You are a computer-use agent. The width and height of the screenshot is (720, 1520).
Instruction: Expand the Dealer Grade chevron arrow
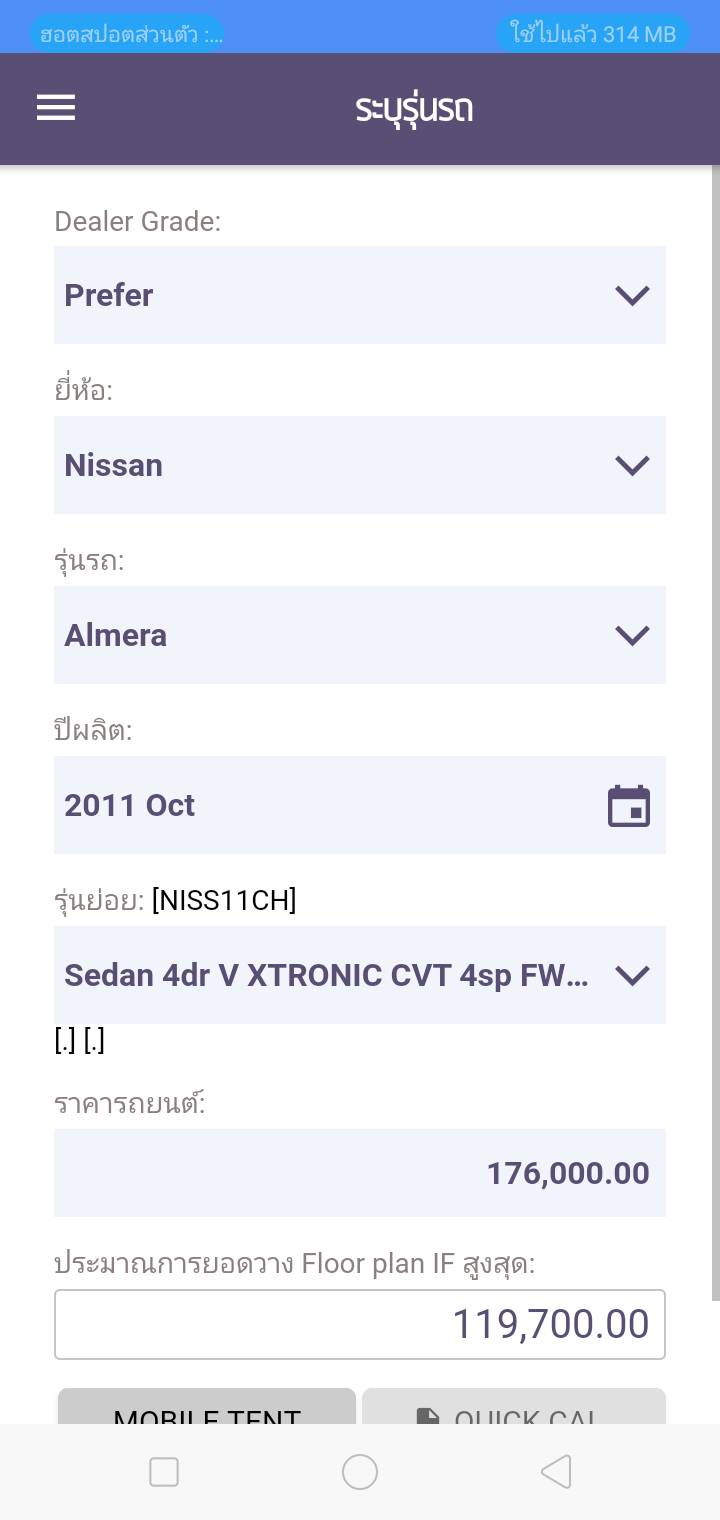tap(632, 295)
